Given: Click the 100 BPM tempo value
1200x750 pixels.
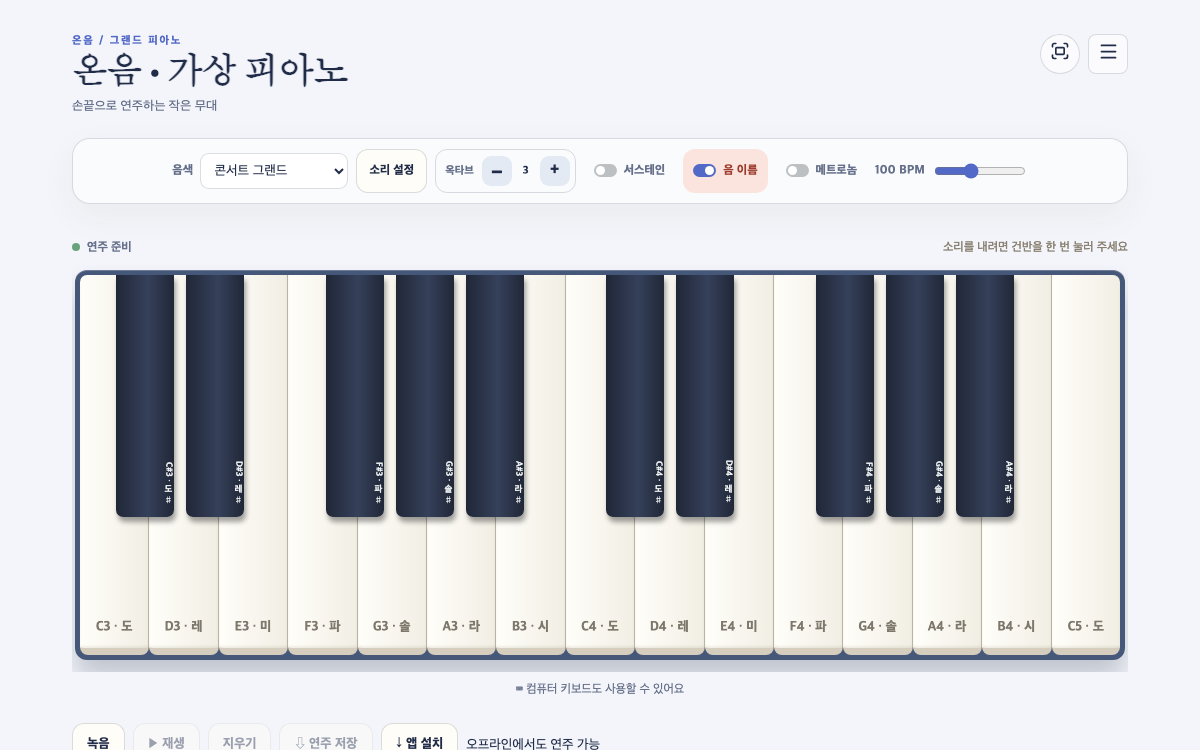Looking at the screenshot, I should (899, 170).
